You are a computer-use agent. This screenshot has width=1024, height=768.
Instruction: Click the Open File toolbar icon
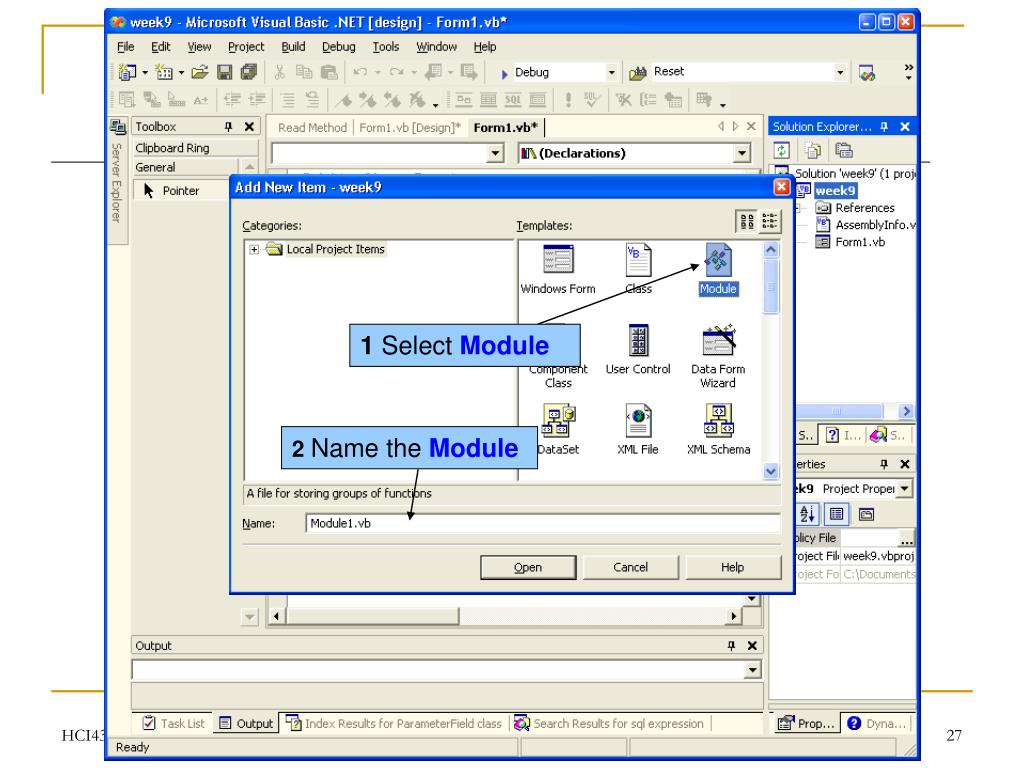pos(200,72)
